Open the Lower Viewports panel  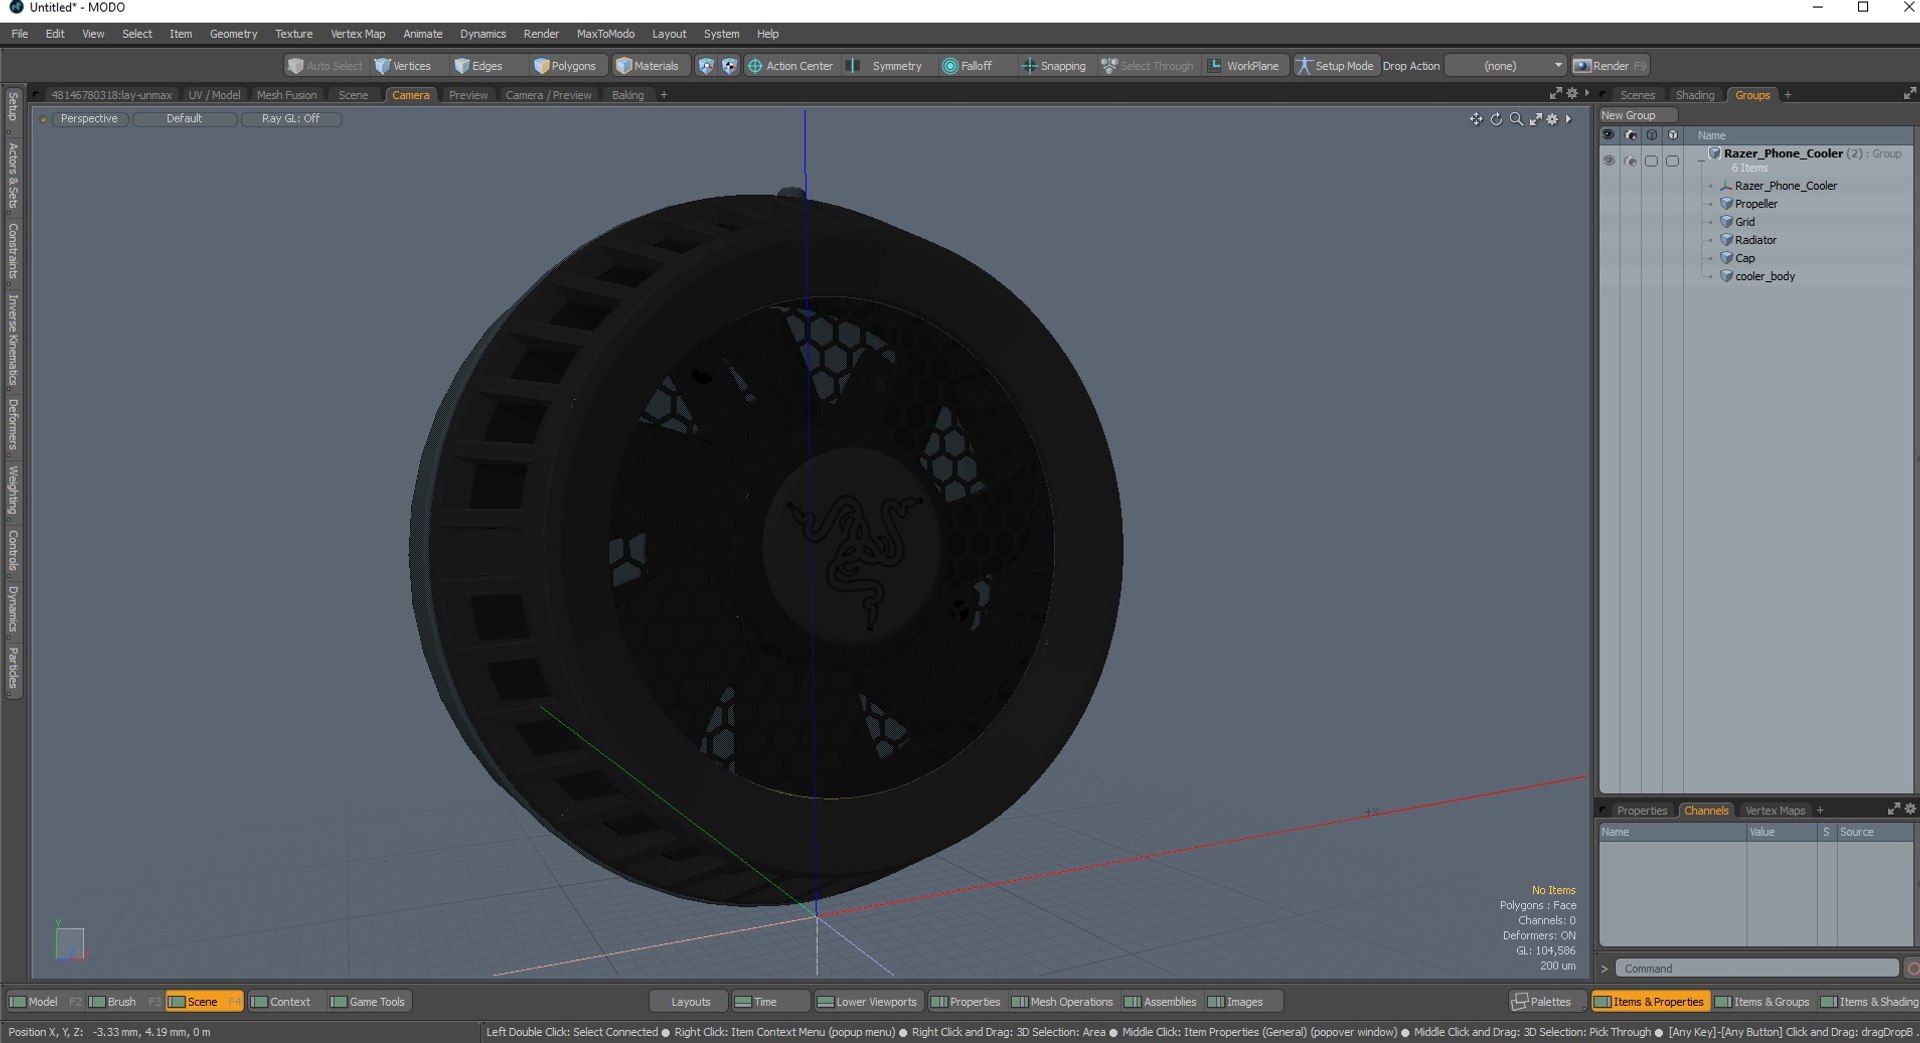click(x=867, y=1002)
